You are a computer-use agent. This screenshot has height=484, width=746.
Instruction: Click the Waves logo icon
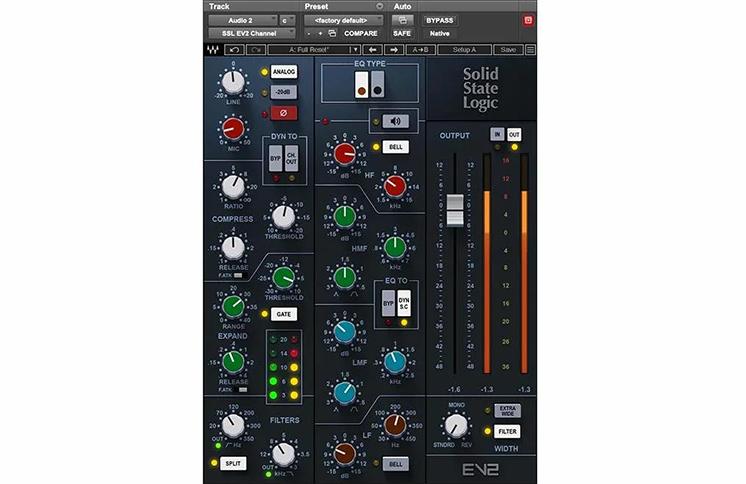coord(213,49)
